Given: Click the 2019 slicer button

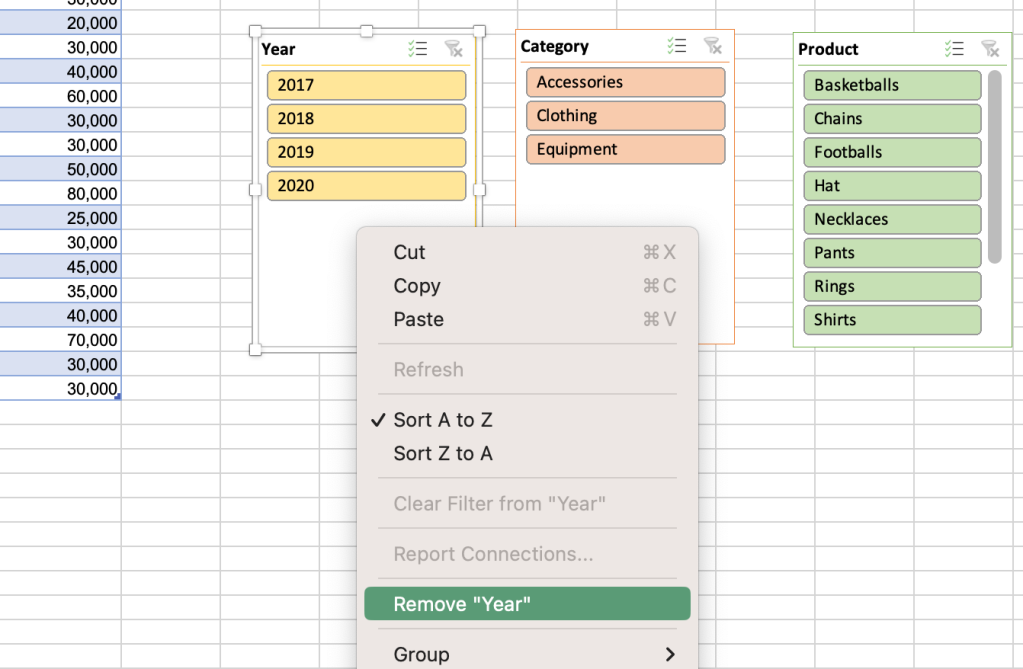Looking at the screenshot, I should [366, 152].
